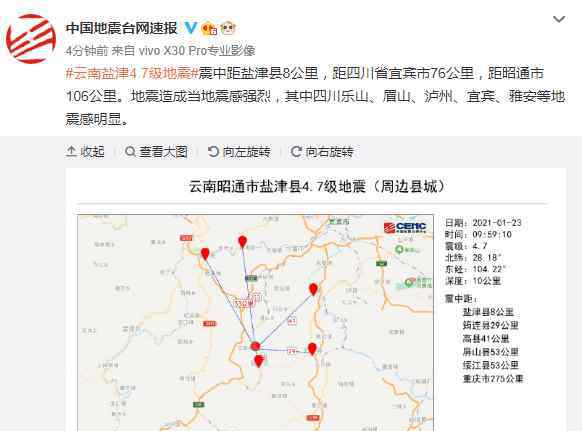The height and width of the screenshot is (431, 582).
Task: Click the blue verified V badge
Action: [x=191, y=28]
